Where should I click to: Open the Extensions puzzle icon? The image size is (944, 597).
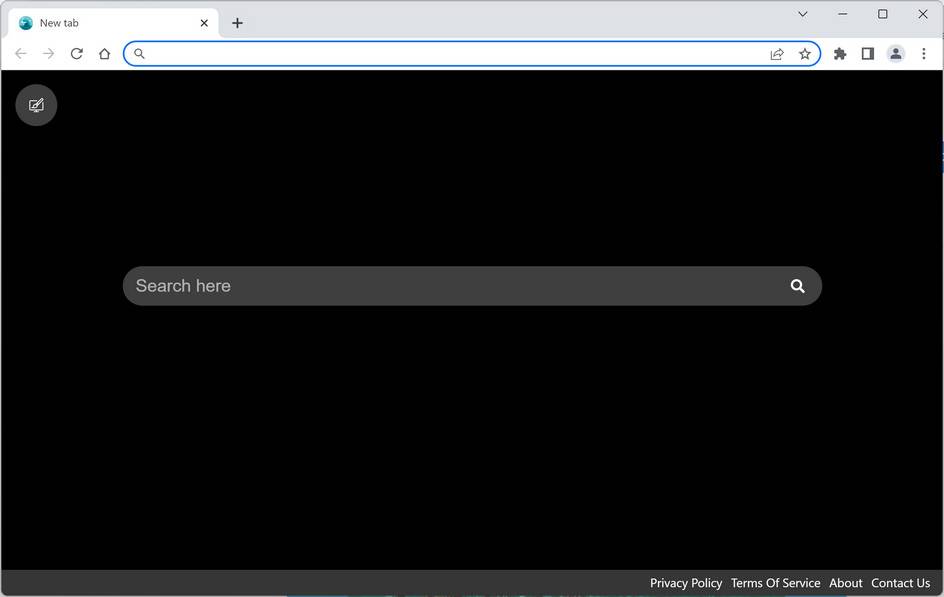[839, 54]
